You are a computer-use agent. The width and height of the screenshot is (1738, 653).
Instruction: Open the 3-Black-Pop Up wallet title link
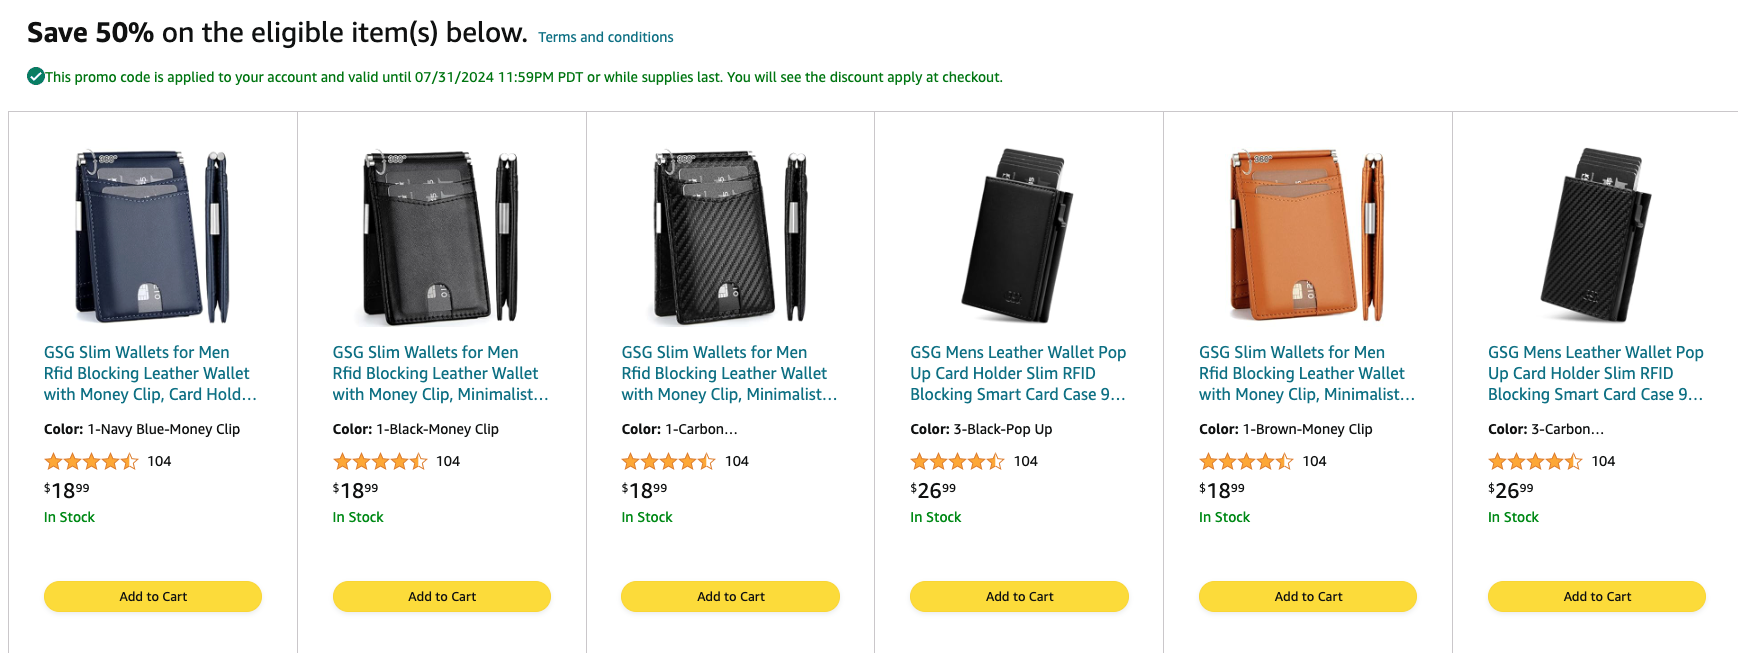pyautogui.click(x=1017, y=373)
